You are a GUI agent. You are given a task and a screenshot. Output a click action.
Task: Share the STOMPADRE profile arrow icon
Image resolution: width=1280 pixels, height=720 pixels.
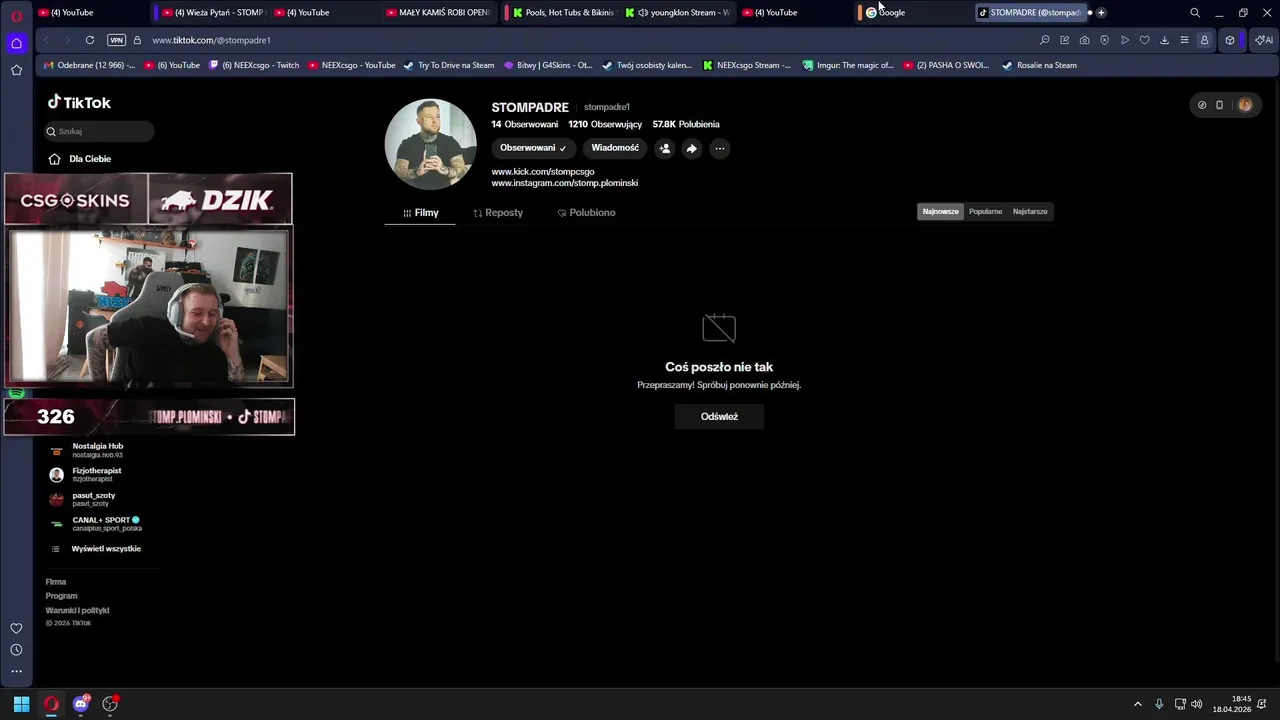[x=691, y=148]
